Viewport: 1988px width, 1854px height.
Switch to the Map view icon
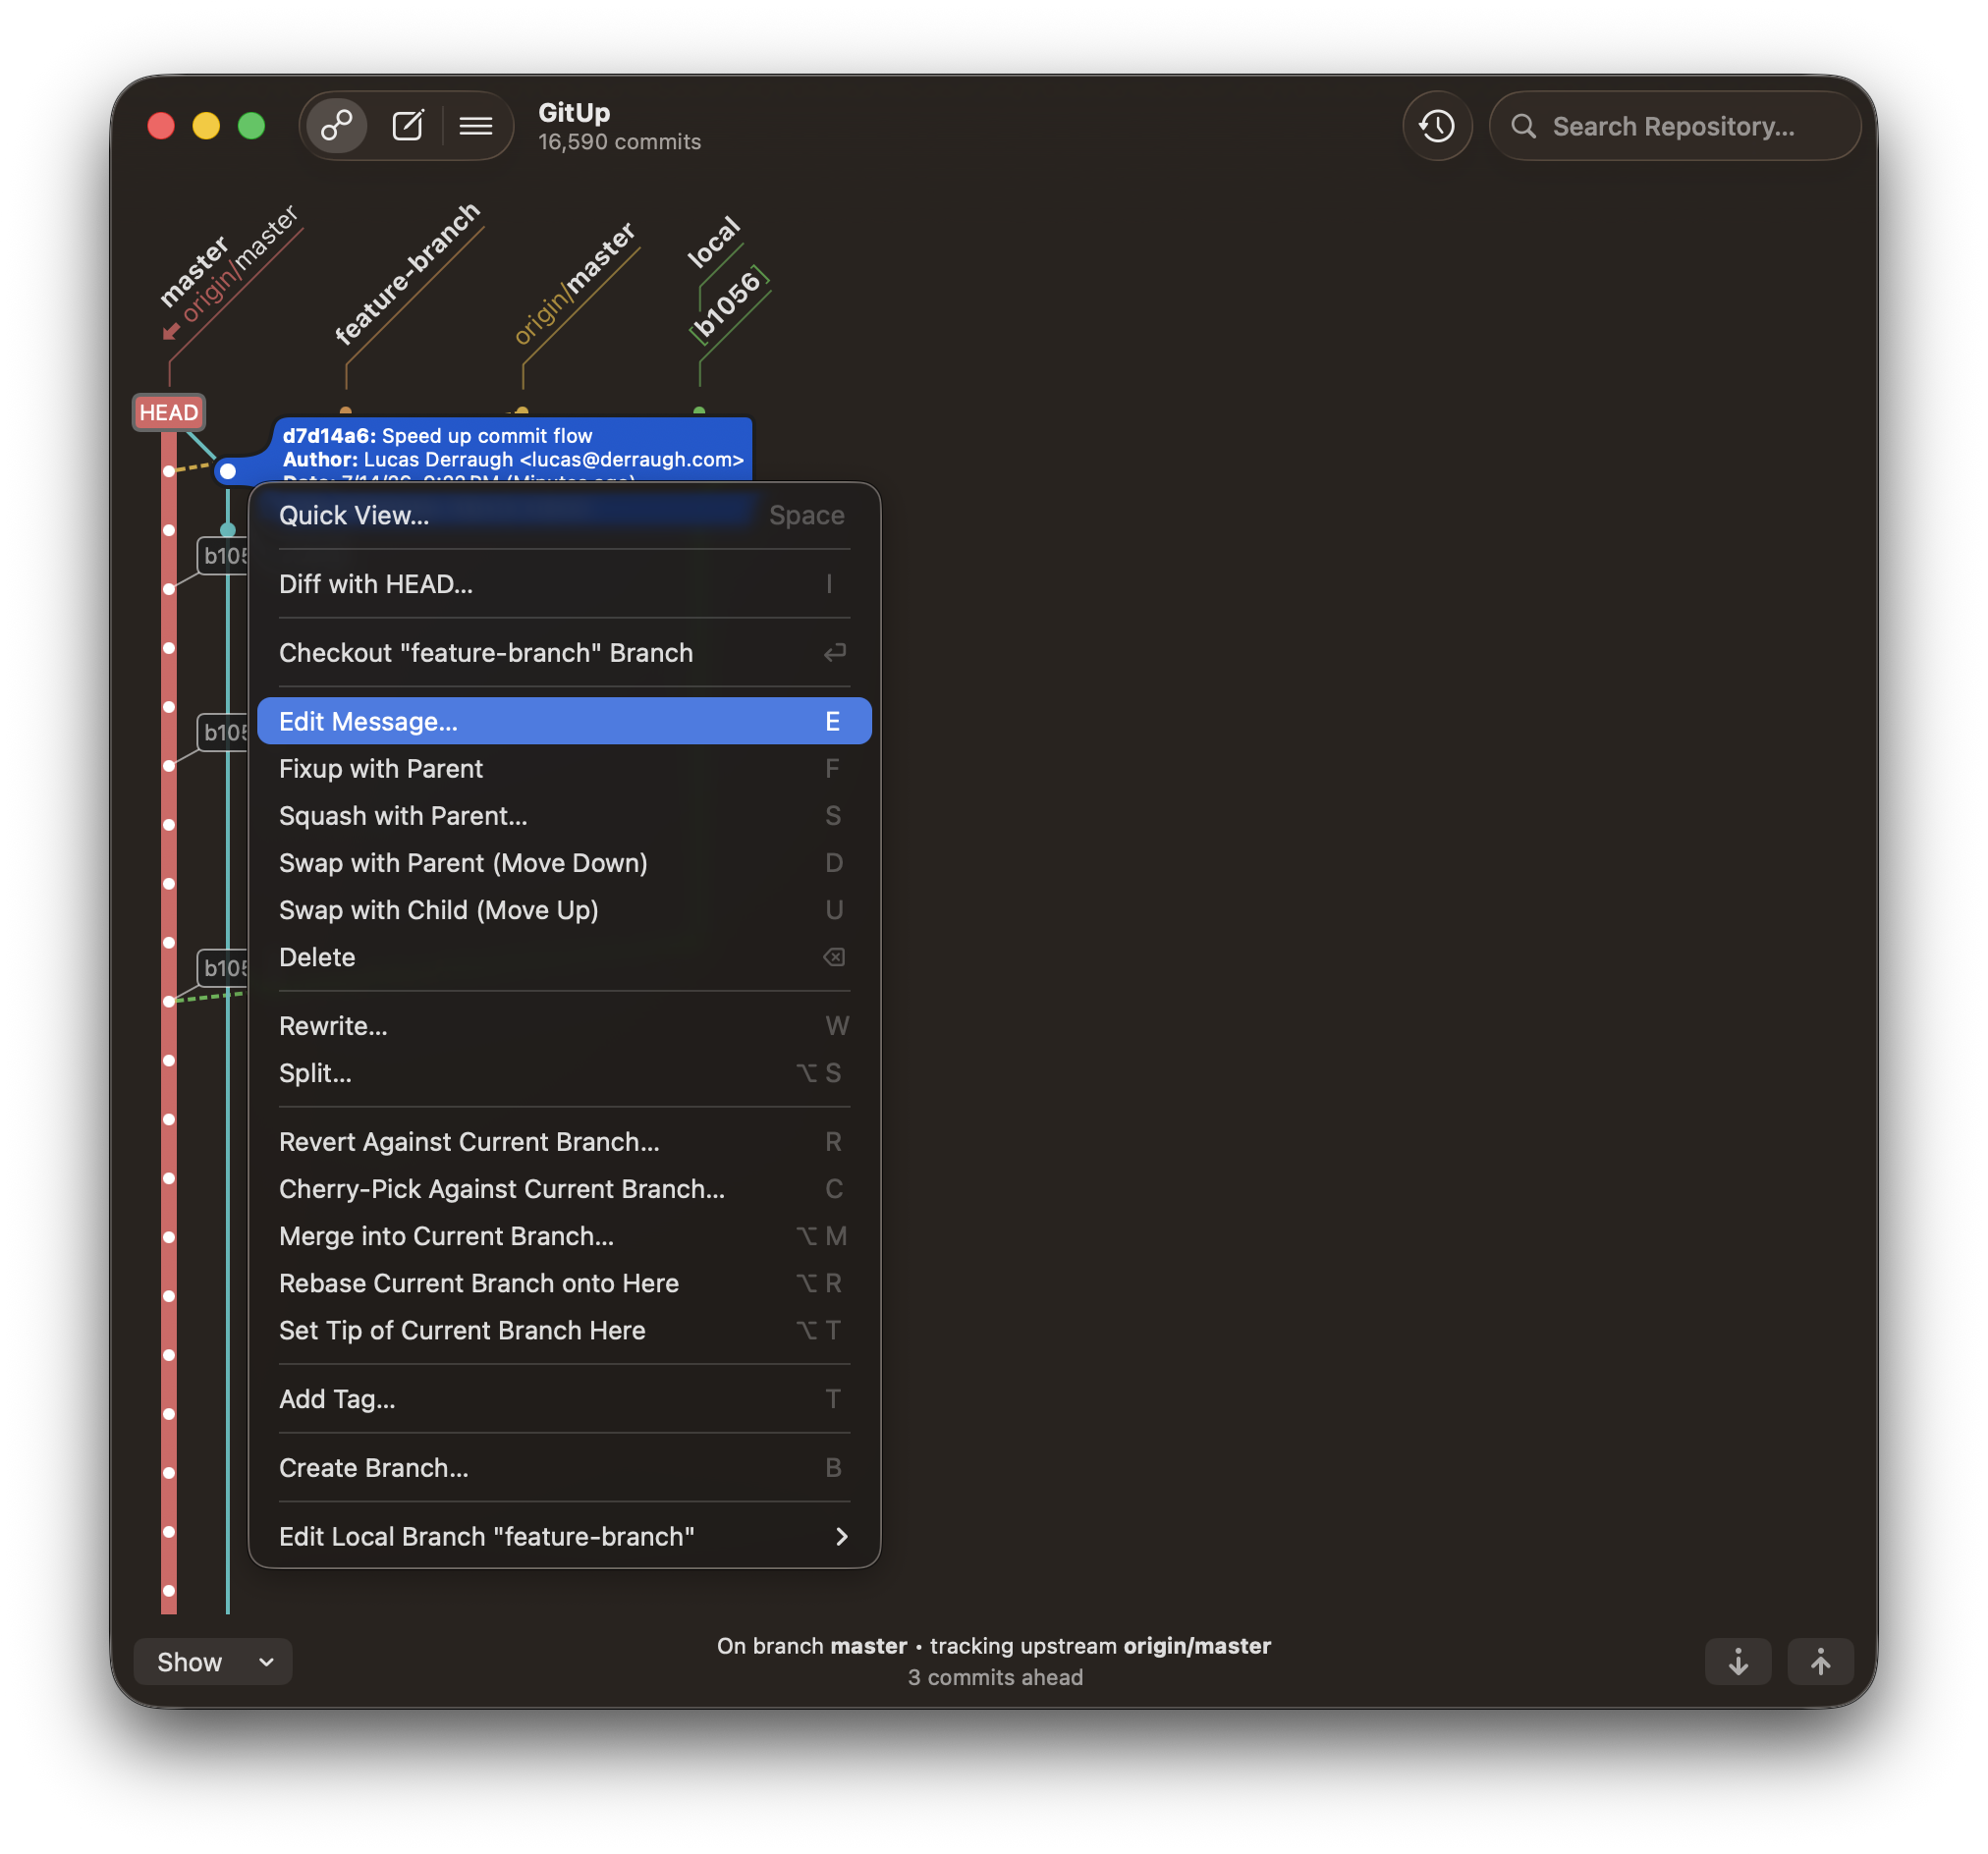click(336, 126)
